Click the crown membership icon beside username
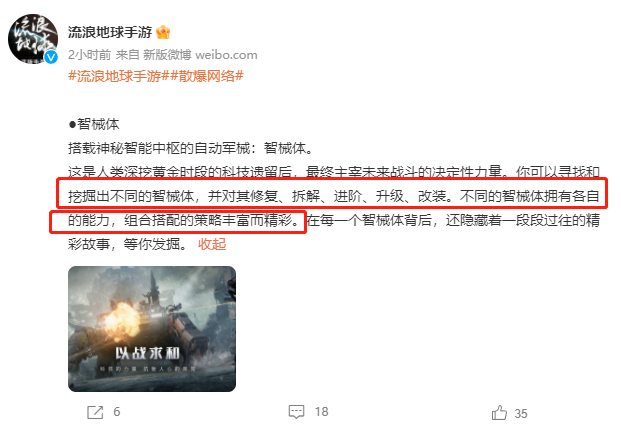622x431 pixels. 163,32
